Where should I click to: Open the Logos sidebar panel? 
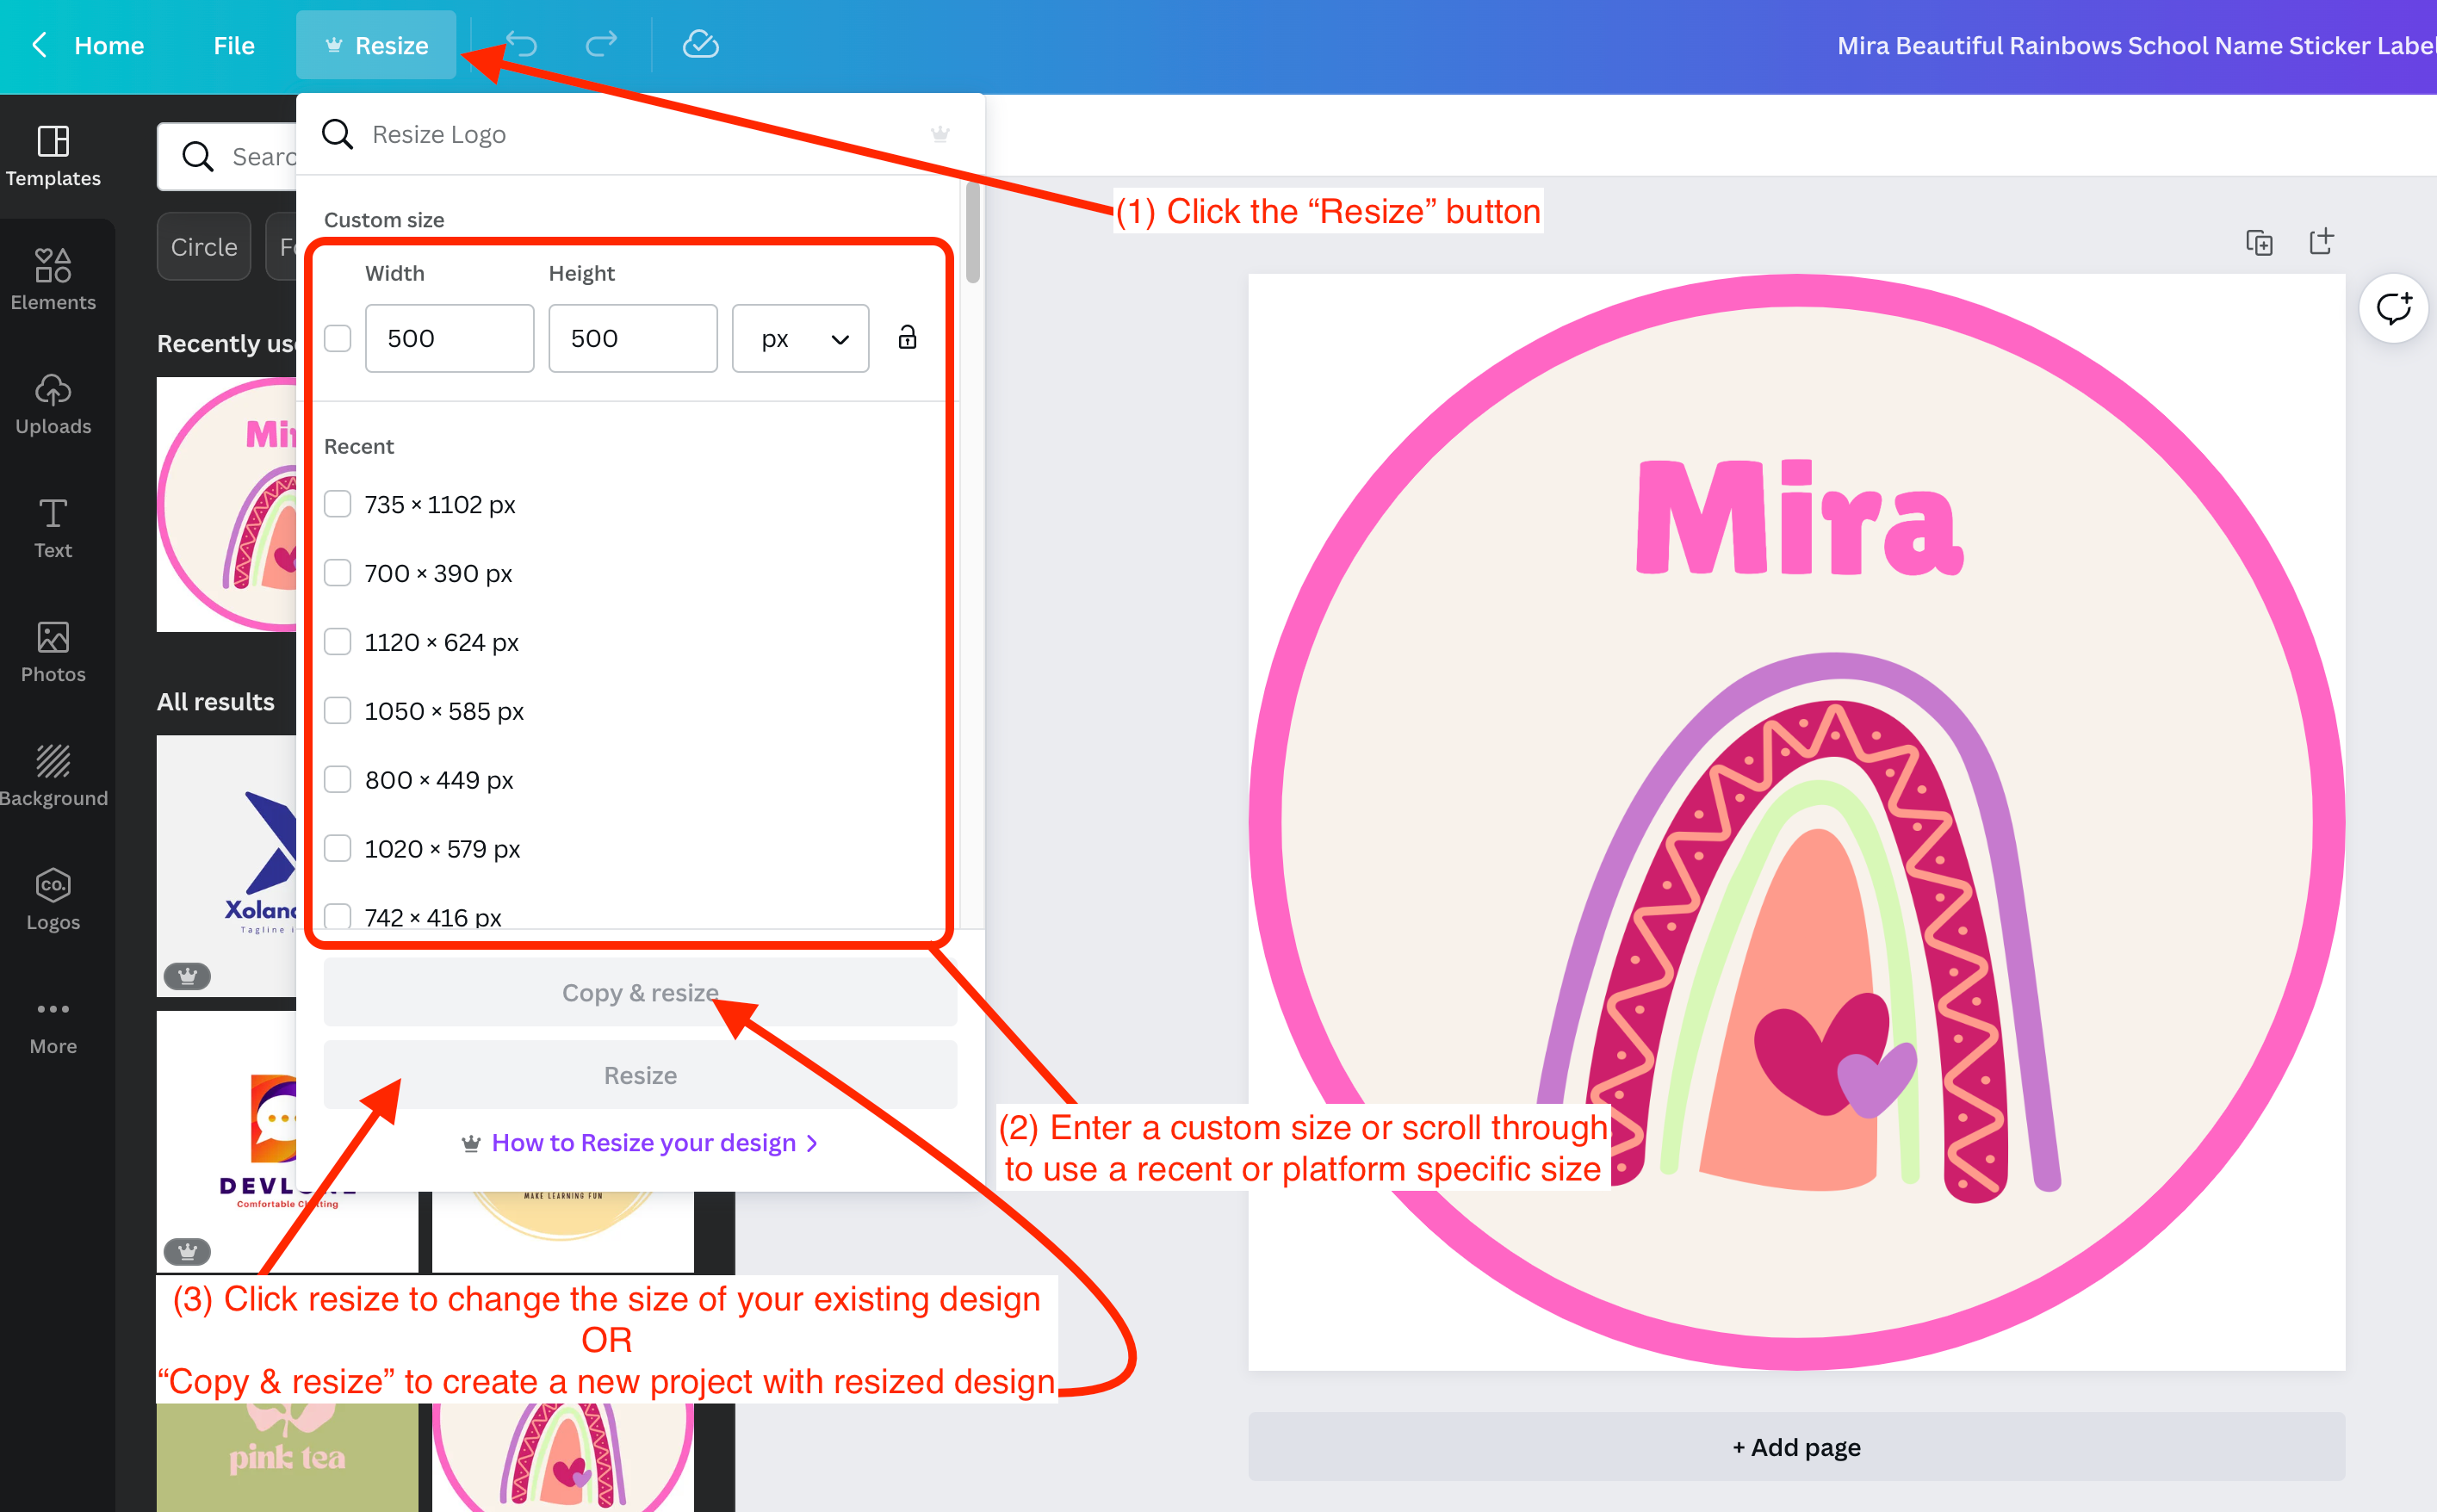[x=53, y=899]
